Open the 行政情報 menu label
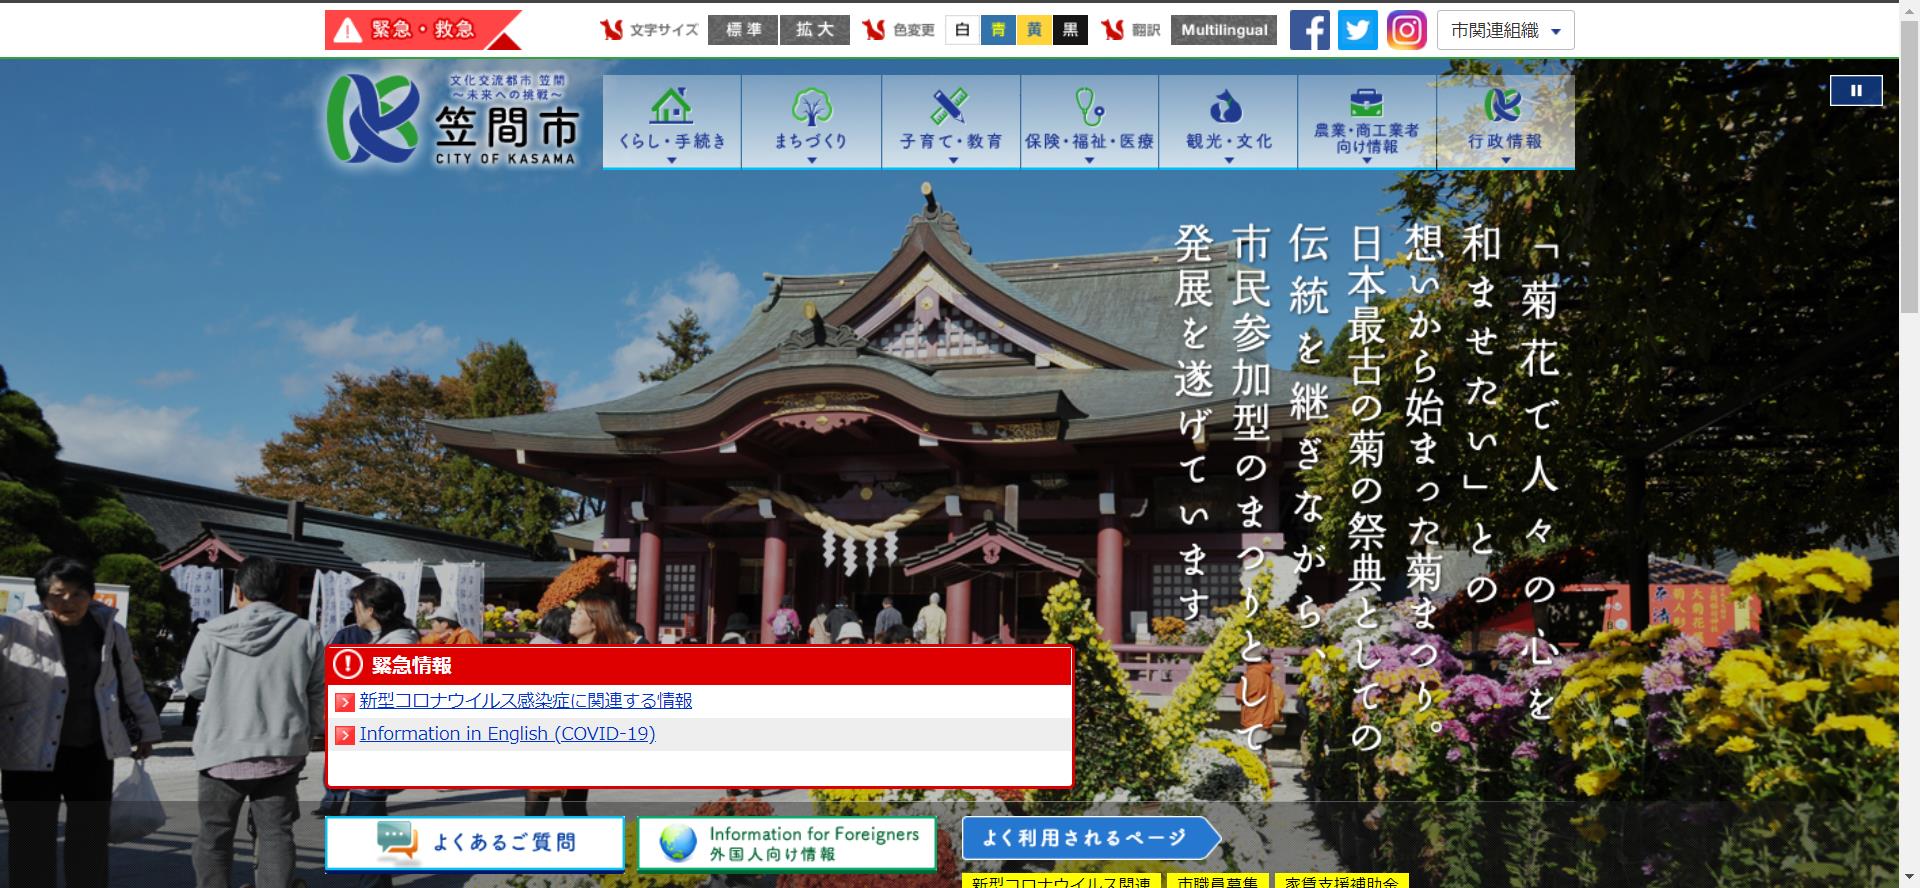The image size is (1920, 888). [x=1505, y=141]
